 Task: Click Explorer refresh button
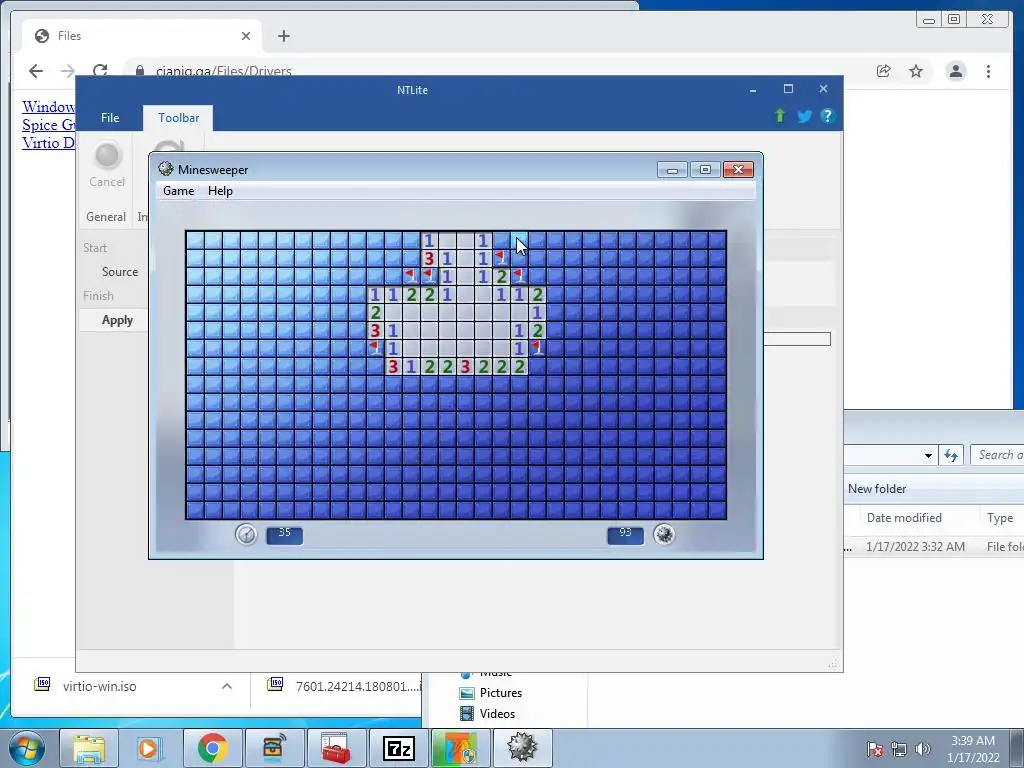951,455
